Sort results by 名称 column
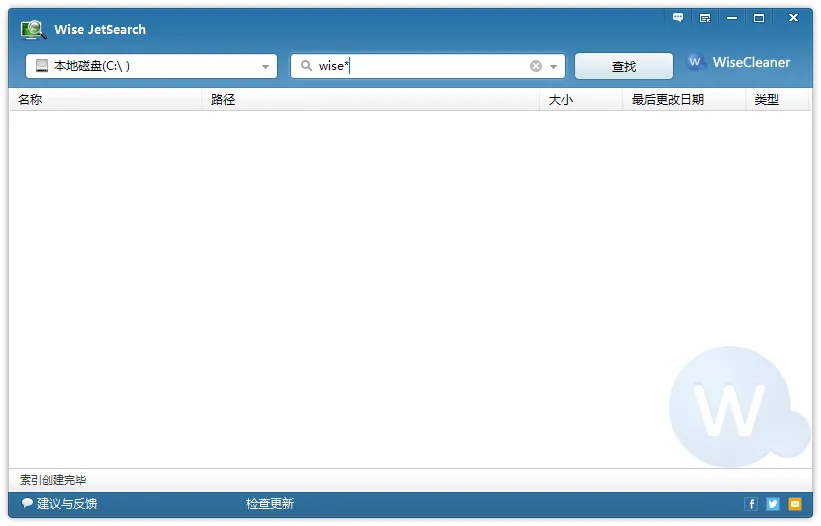Image resolution: width=821 pixels, height=526 pixels. 106,99
